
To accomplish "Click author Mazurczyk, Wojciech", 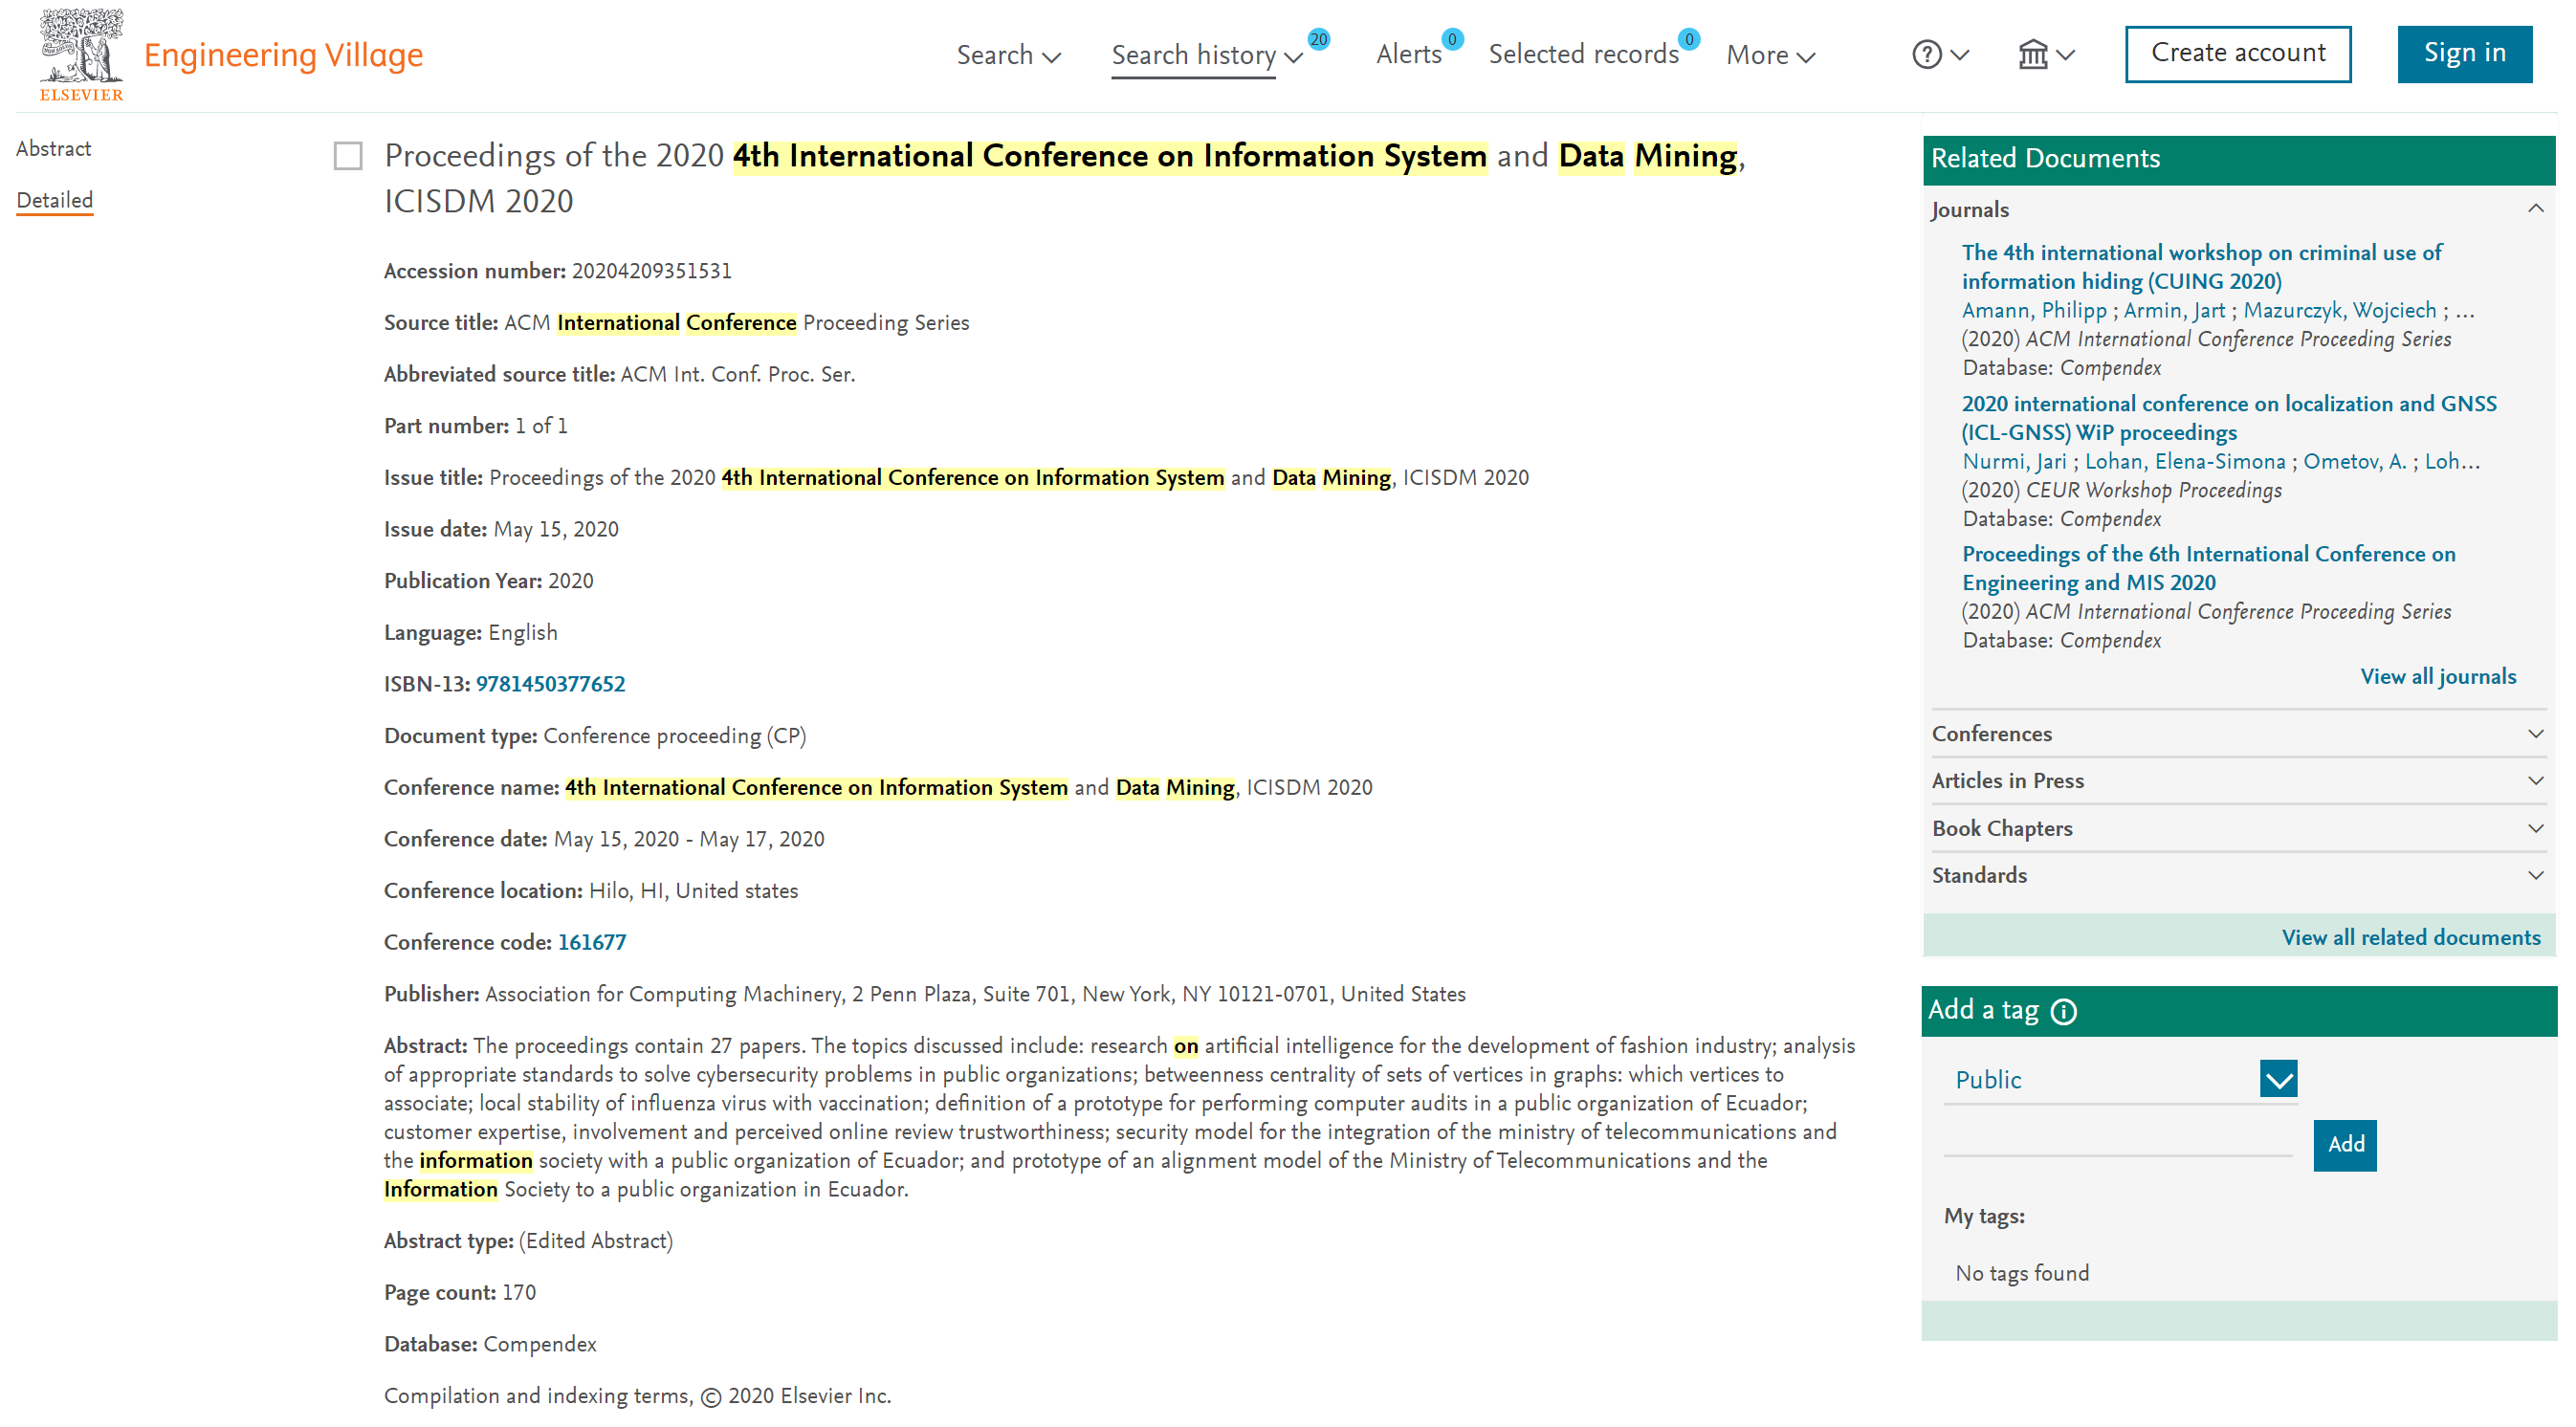I will coord(2340,311).
